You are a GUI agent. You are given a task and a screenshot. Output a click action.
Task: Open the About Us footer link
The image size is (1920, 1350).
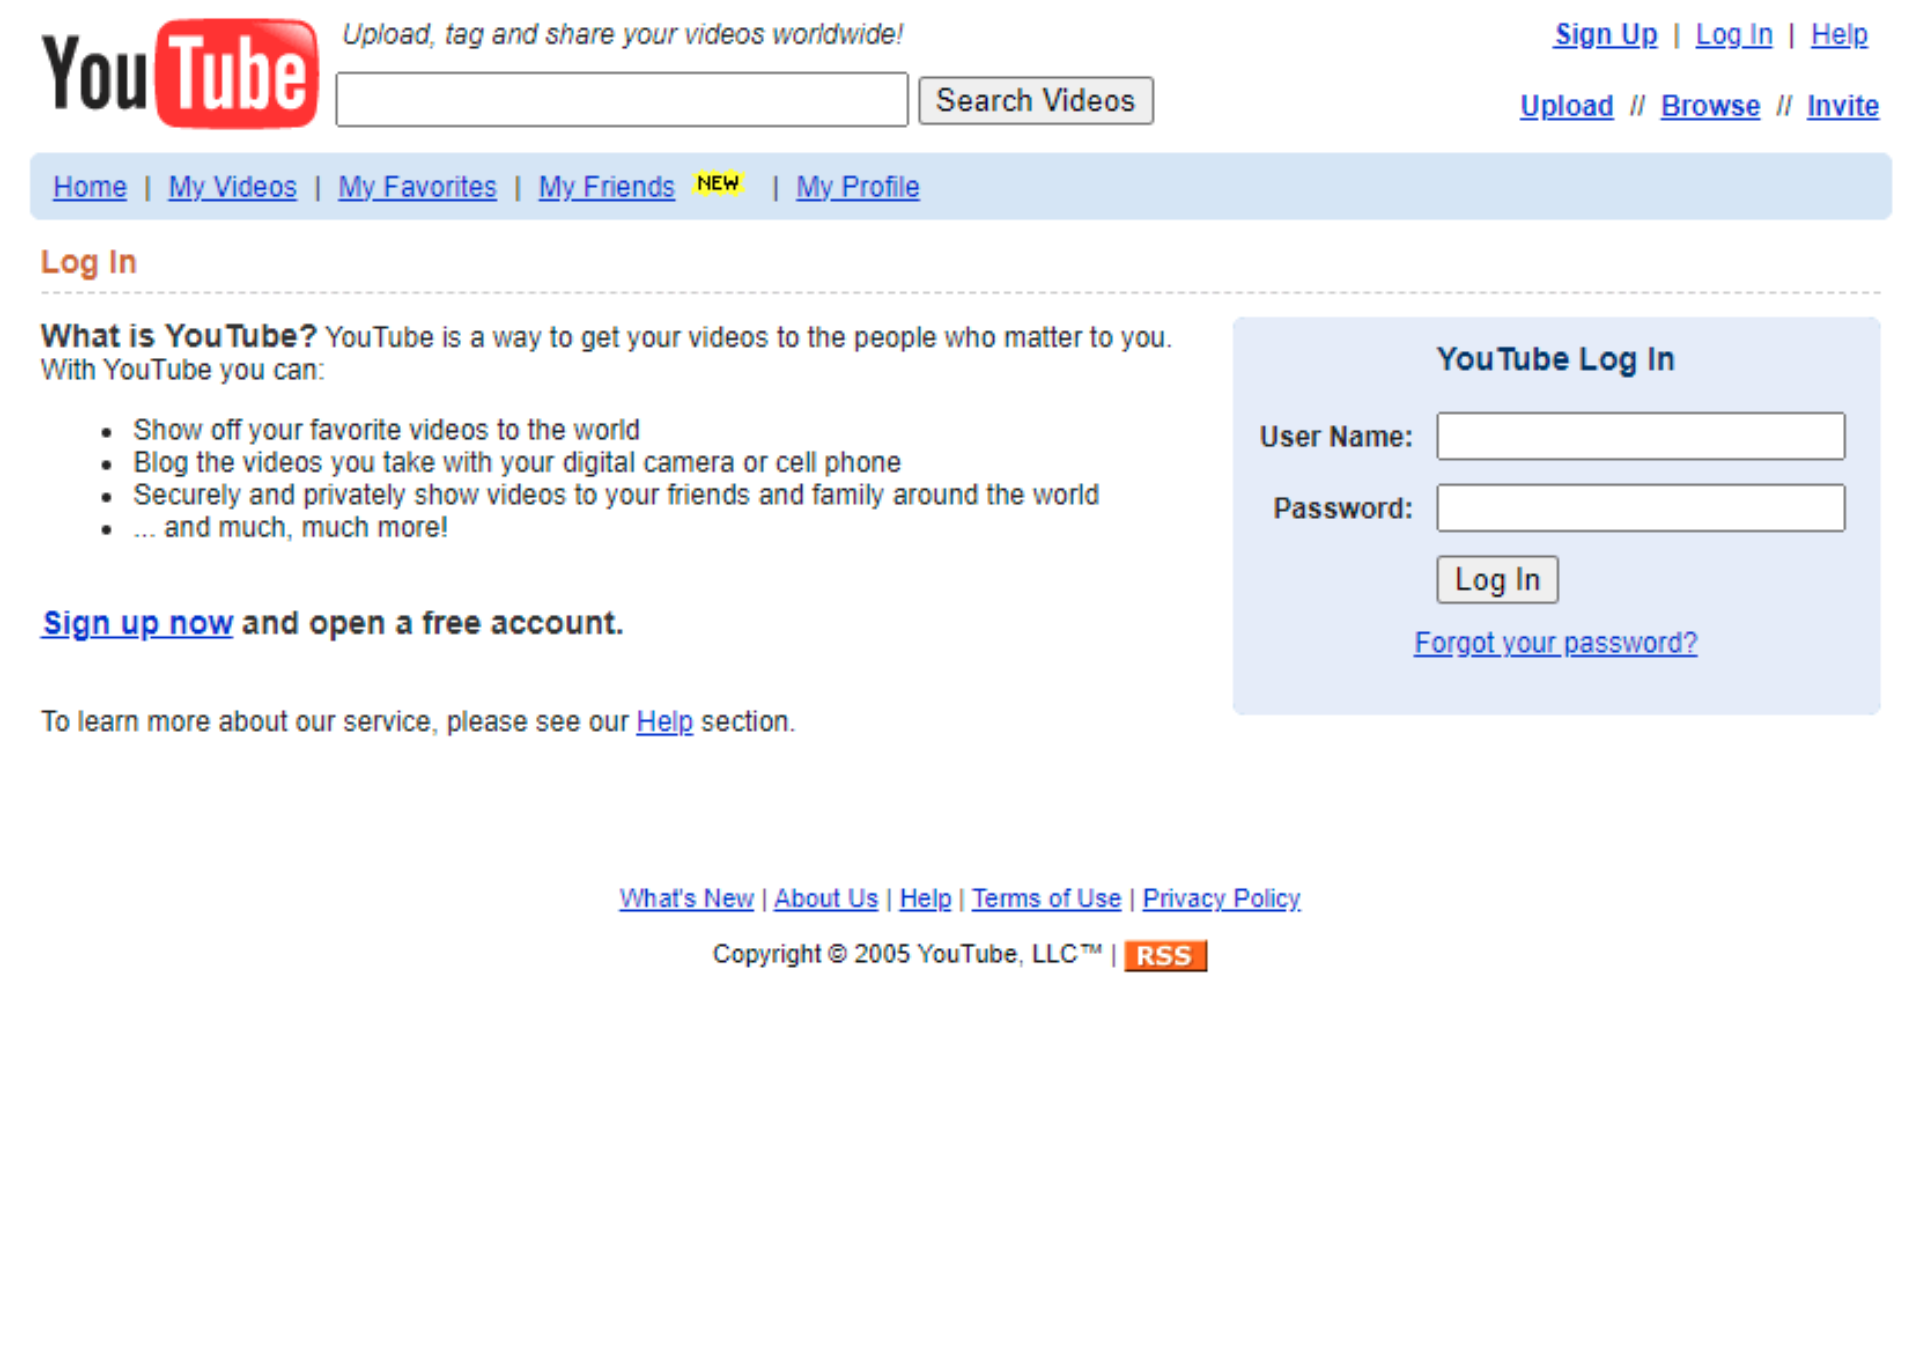826,899
